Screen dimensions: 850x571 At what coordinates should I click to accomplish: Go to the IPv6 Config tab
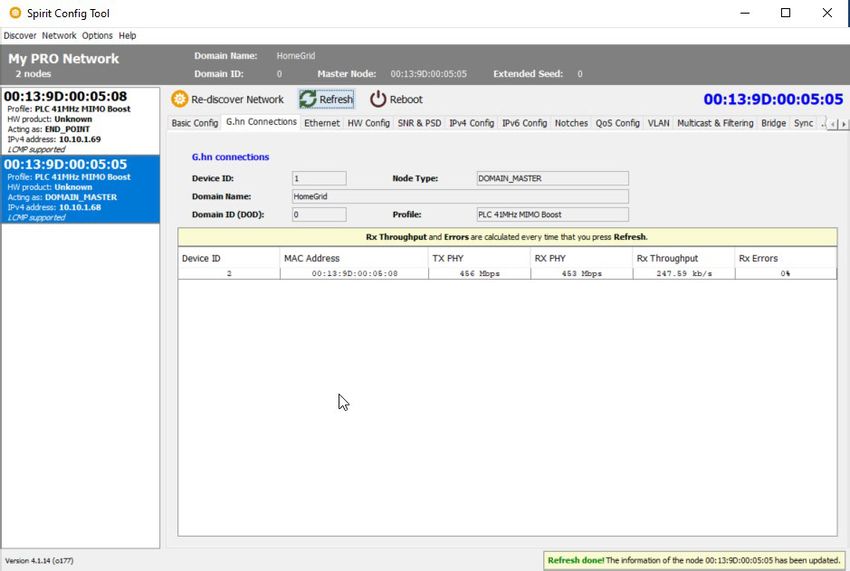tap(524, 123)
